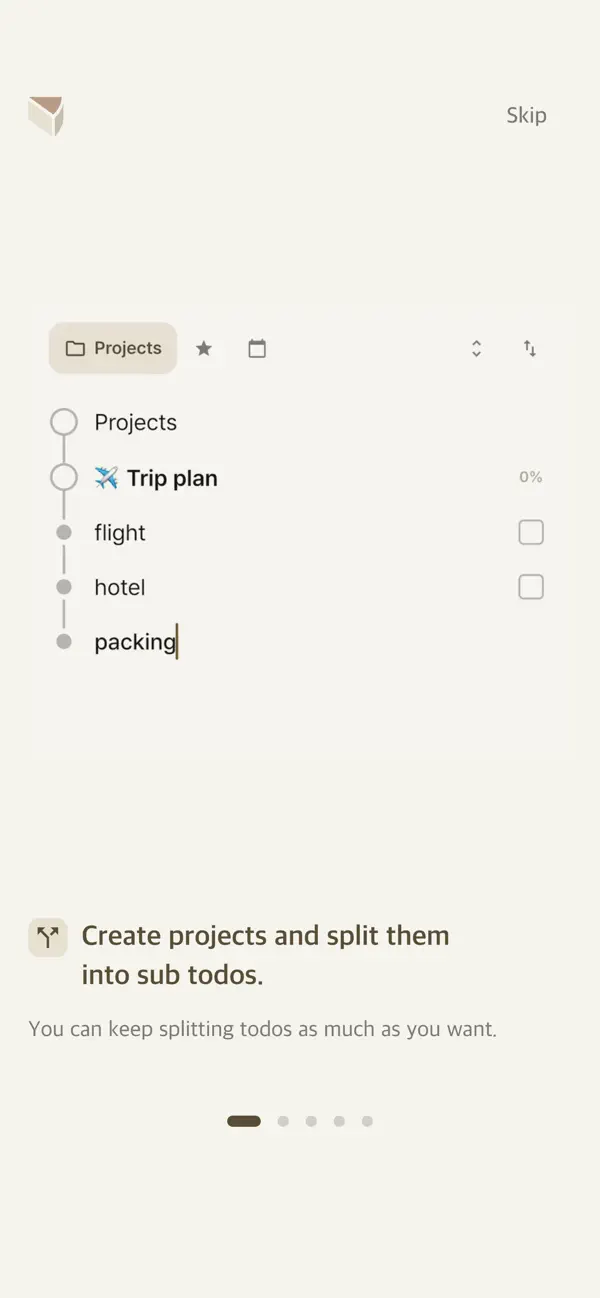Click inside the packing text field
This screenshot has width=600, height=1298.
point(135,641)
